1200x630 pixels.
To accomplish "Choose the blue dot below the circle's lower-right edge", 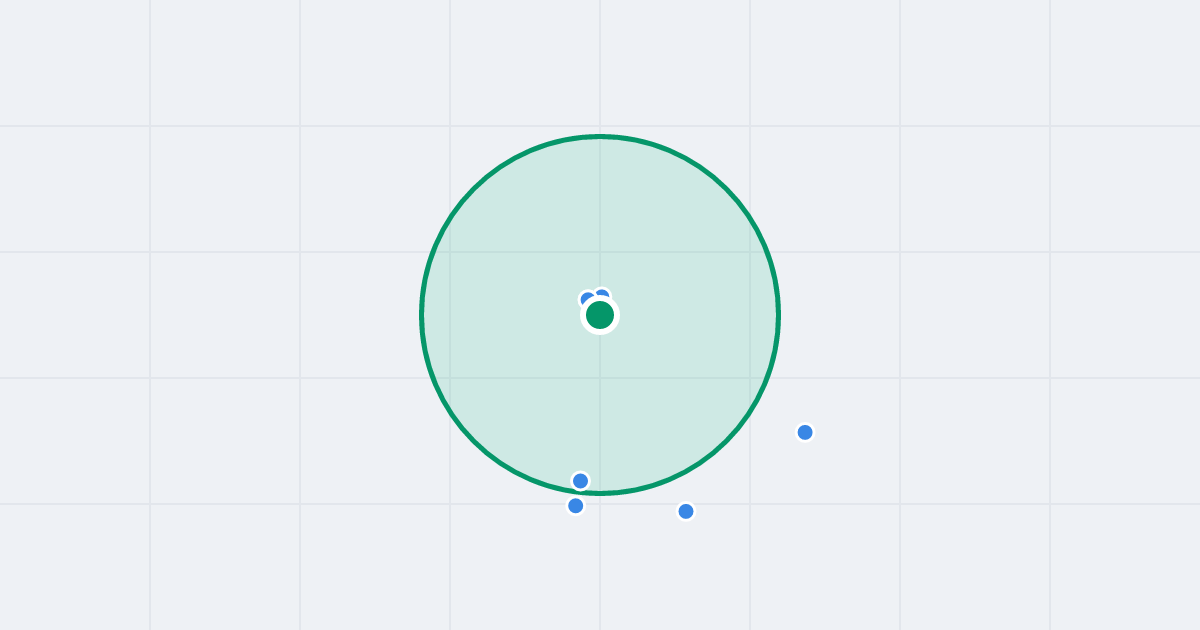I will click(686, 511).
